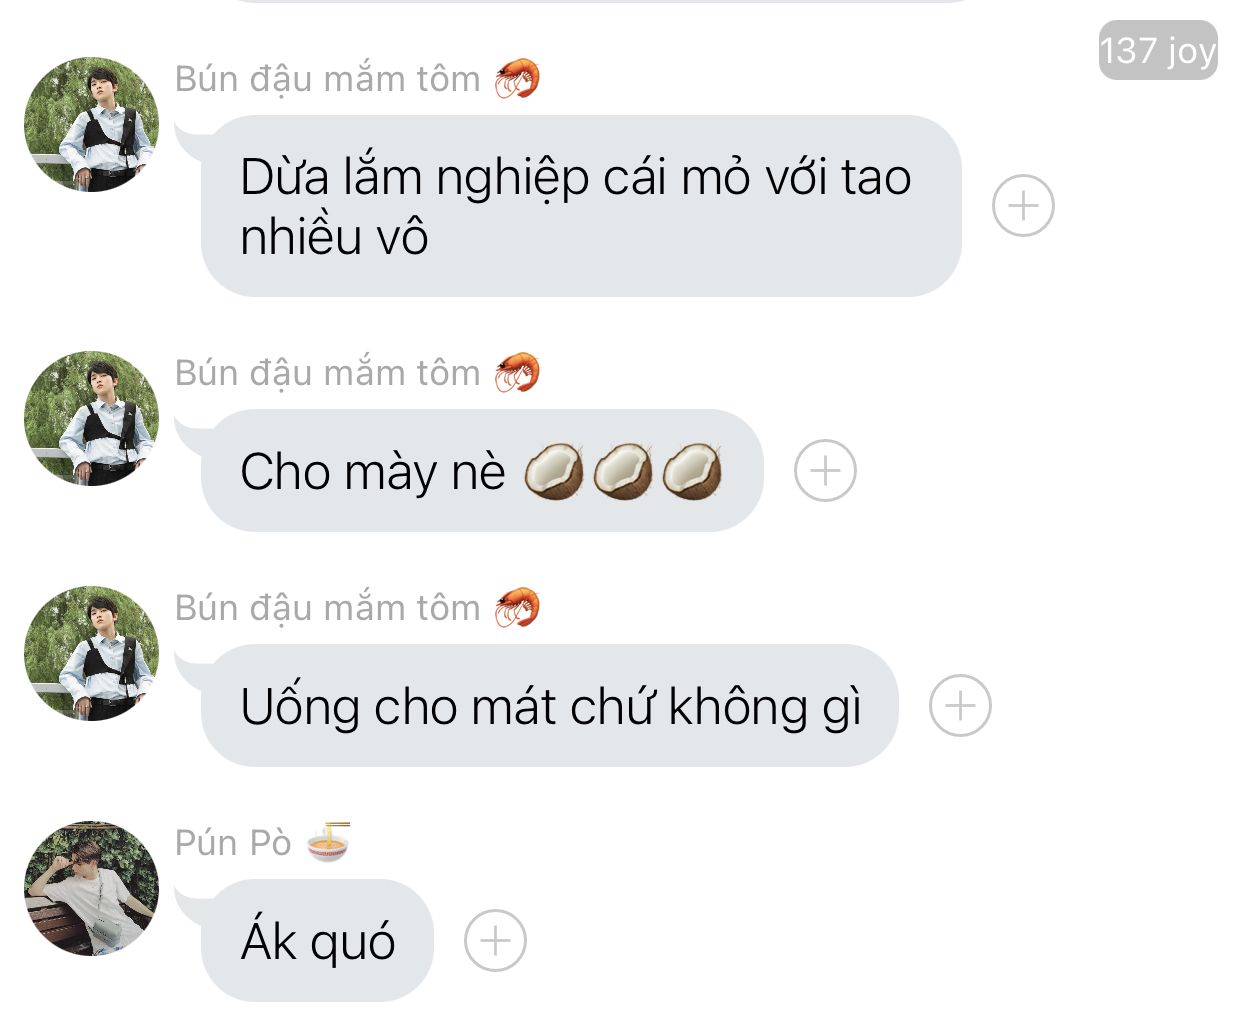Select the "Dừa lắm nghiệp cái mỏ" message bubble
1242x1034 pixels.
[580, 206]
